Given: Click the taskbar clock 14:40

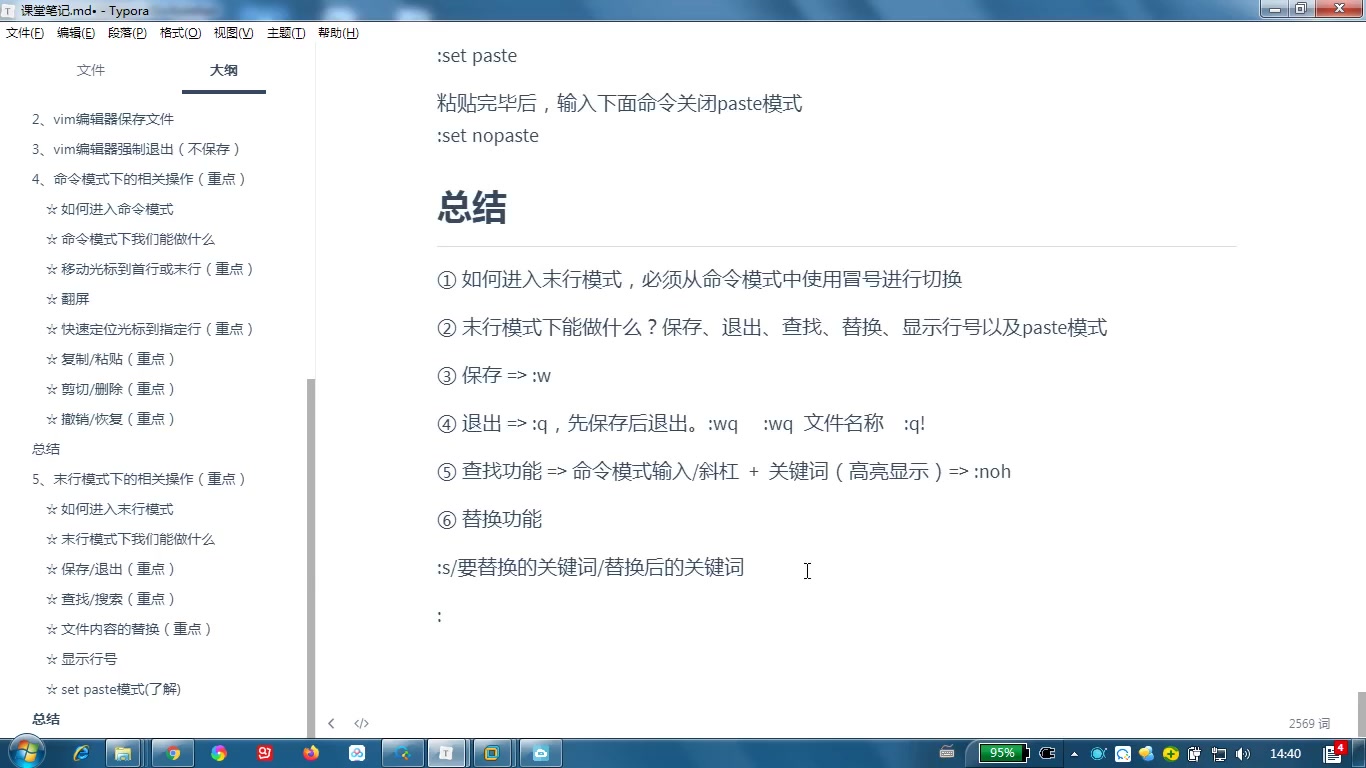Looking at the screenshot, I should pyautogui.click(x=1285, y=754).
